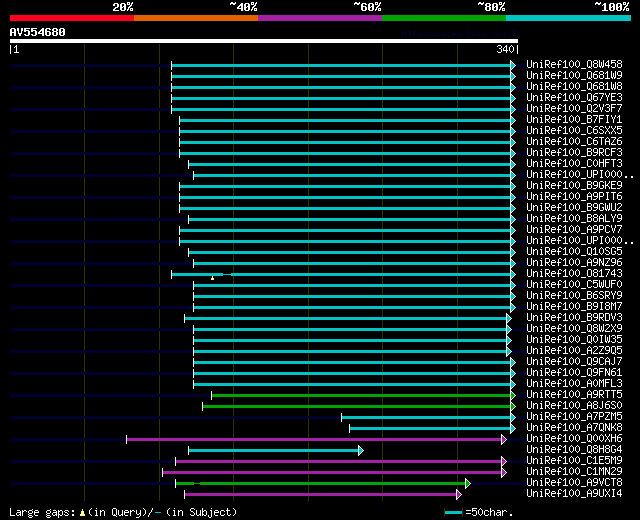Click the green arrowhead ending the A9VCT8 bar
Screen dimensions: 640x520
(x=468, y=484)
